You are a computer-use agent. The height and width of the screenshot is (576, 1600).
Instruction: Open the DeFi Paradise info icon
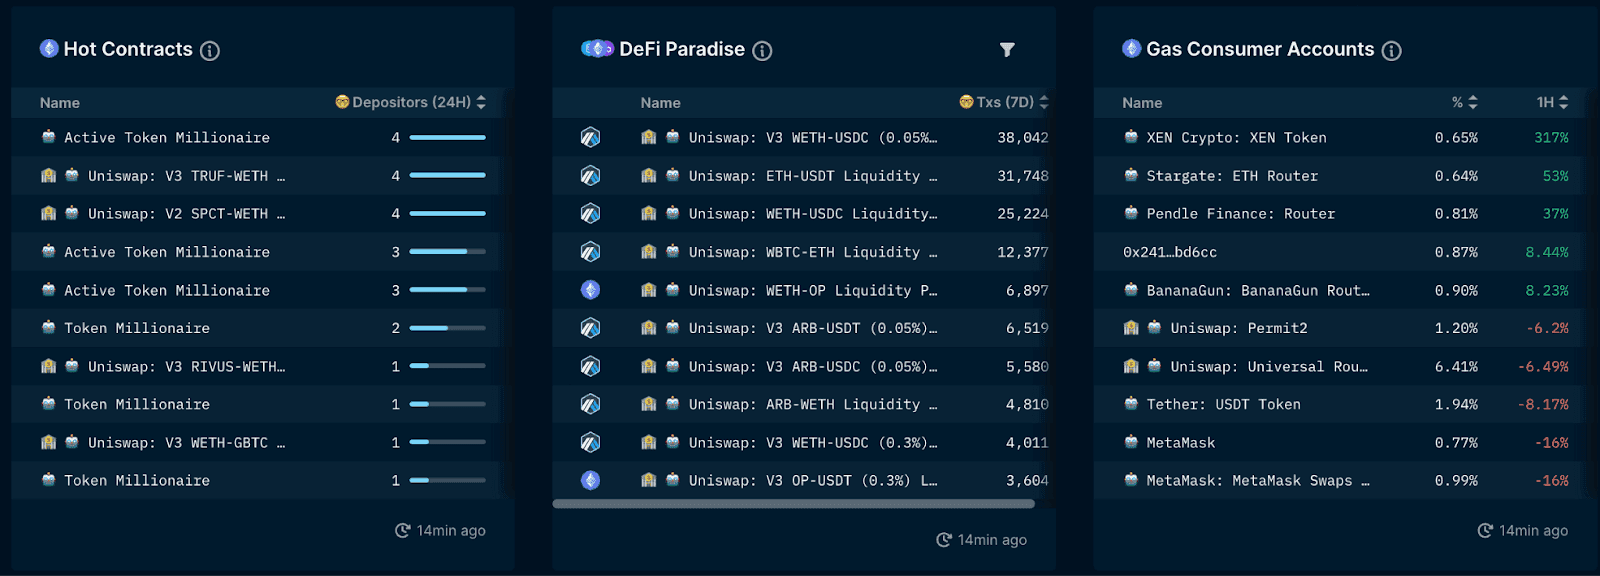[x=762, y=51]
